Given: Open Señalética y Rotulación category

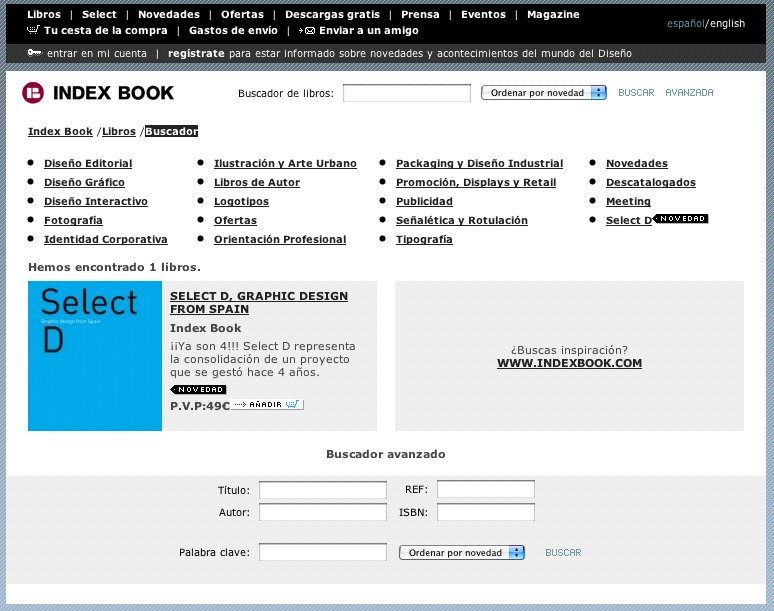Looking at the screenshot, I should pyautogui.click(x=462, y=220).
